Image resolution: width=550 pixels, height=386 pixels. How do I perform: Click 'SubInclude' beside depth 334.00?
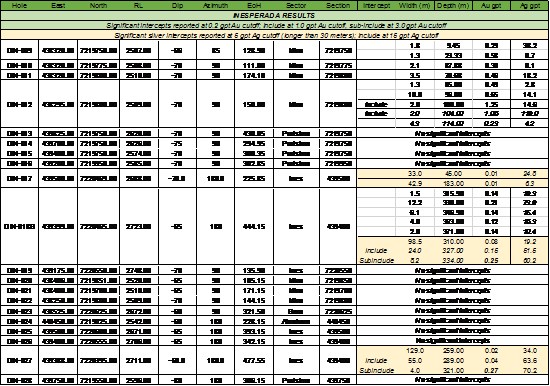click(376, 260)
